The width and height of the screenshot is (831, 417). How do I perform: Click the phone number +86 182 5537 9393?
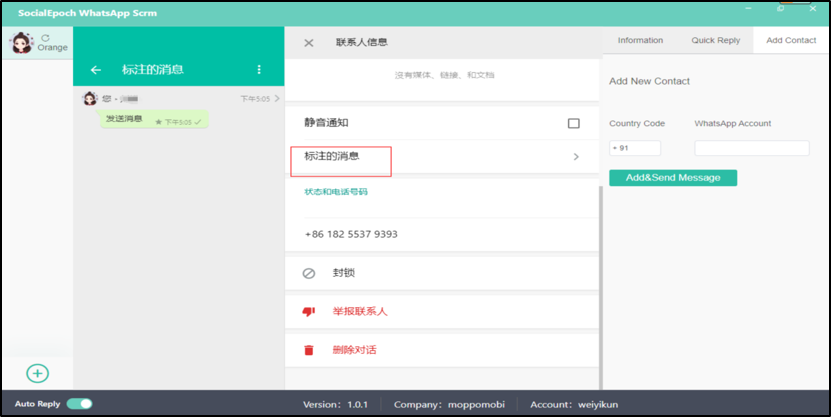click(351, 234)
